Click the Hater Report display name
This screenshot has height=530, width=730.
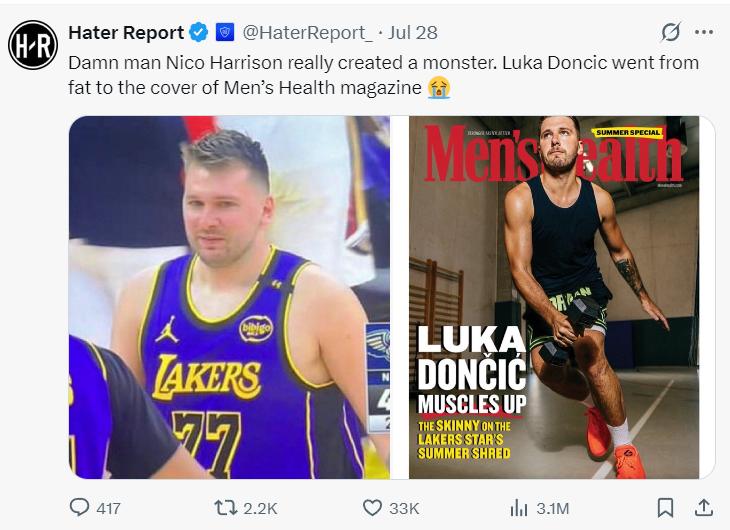coord(126,33)
